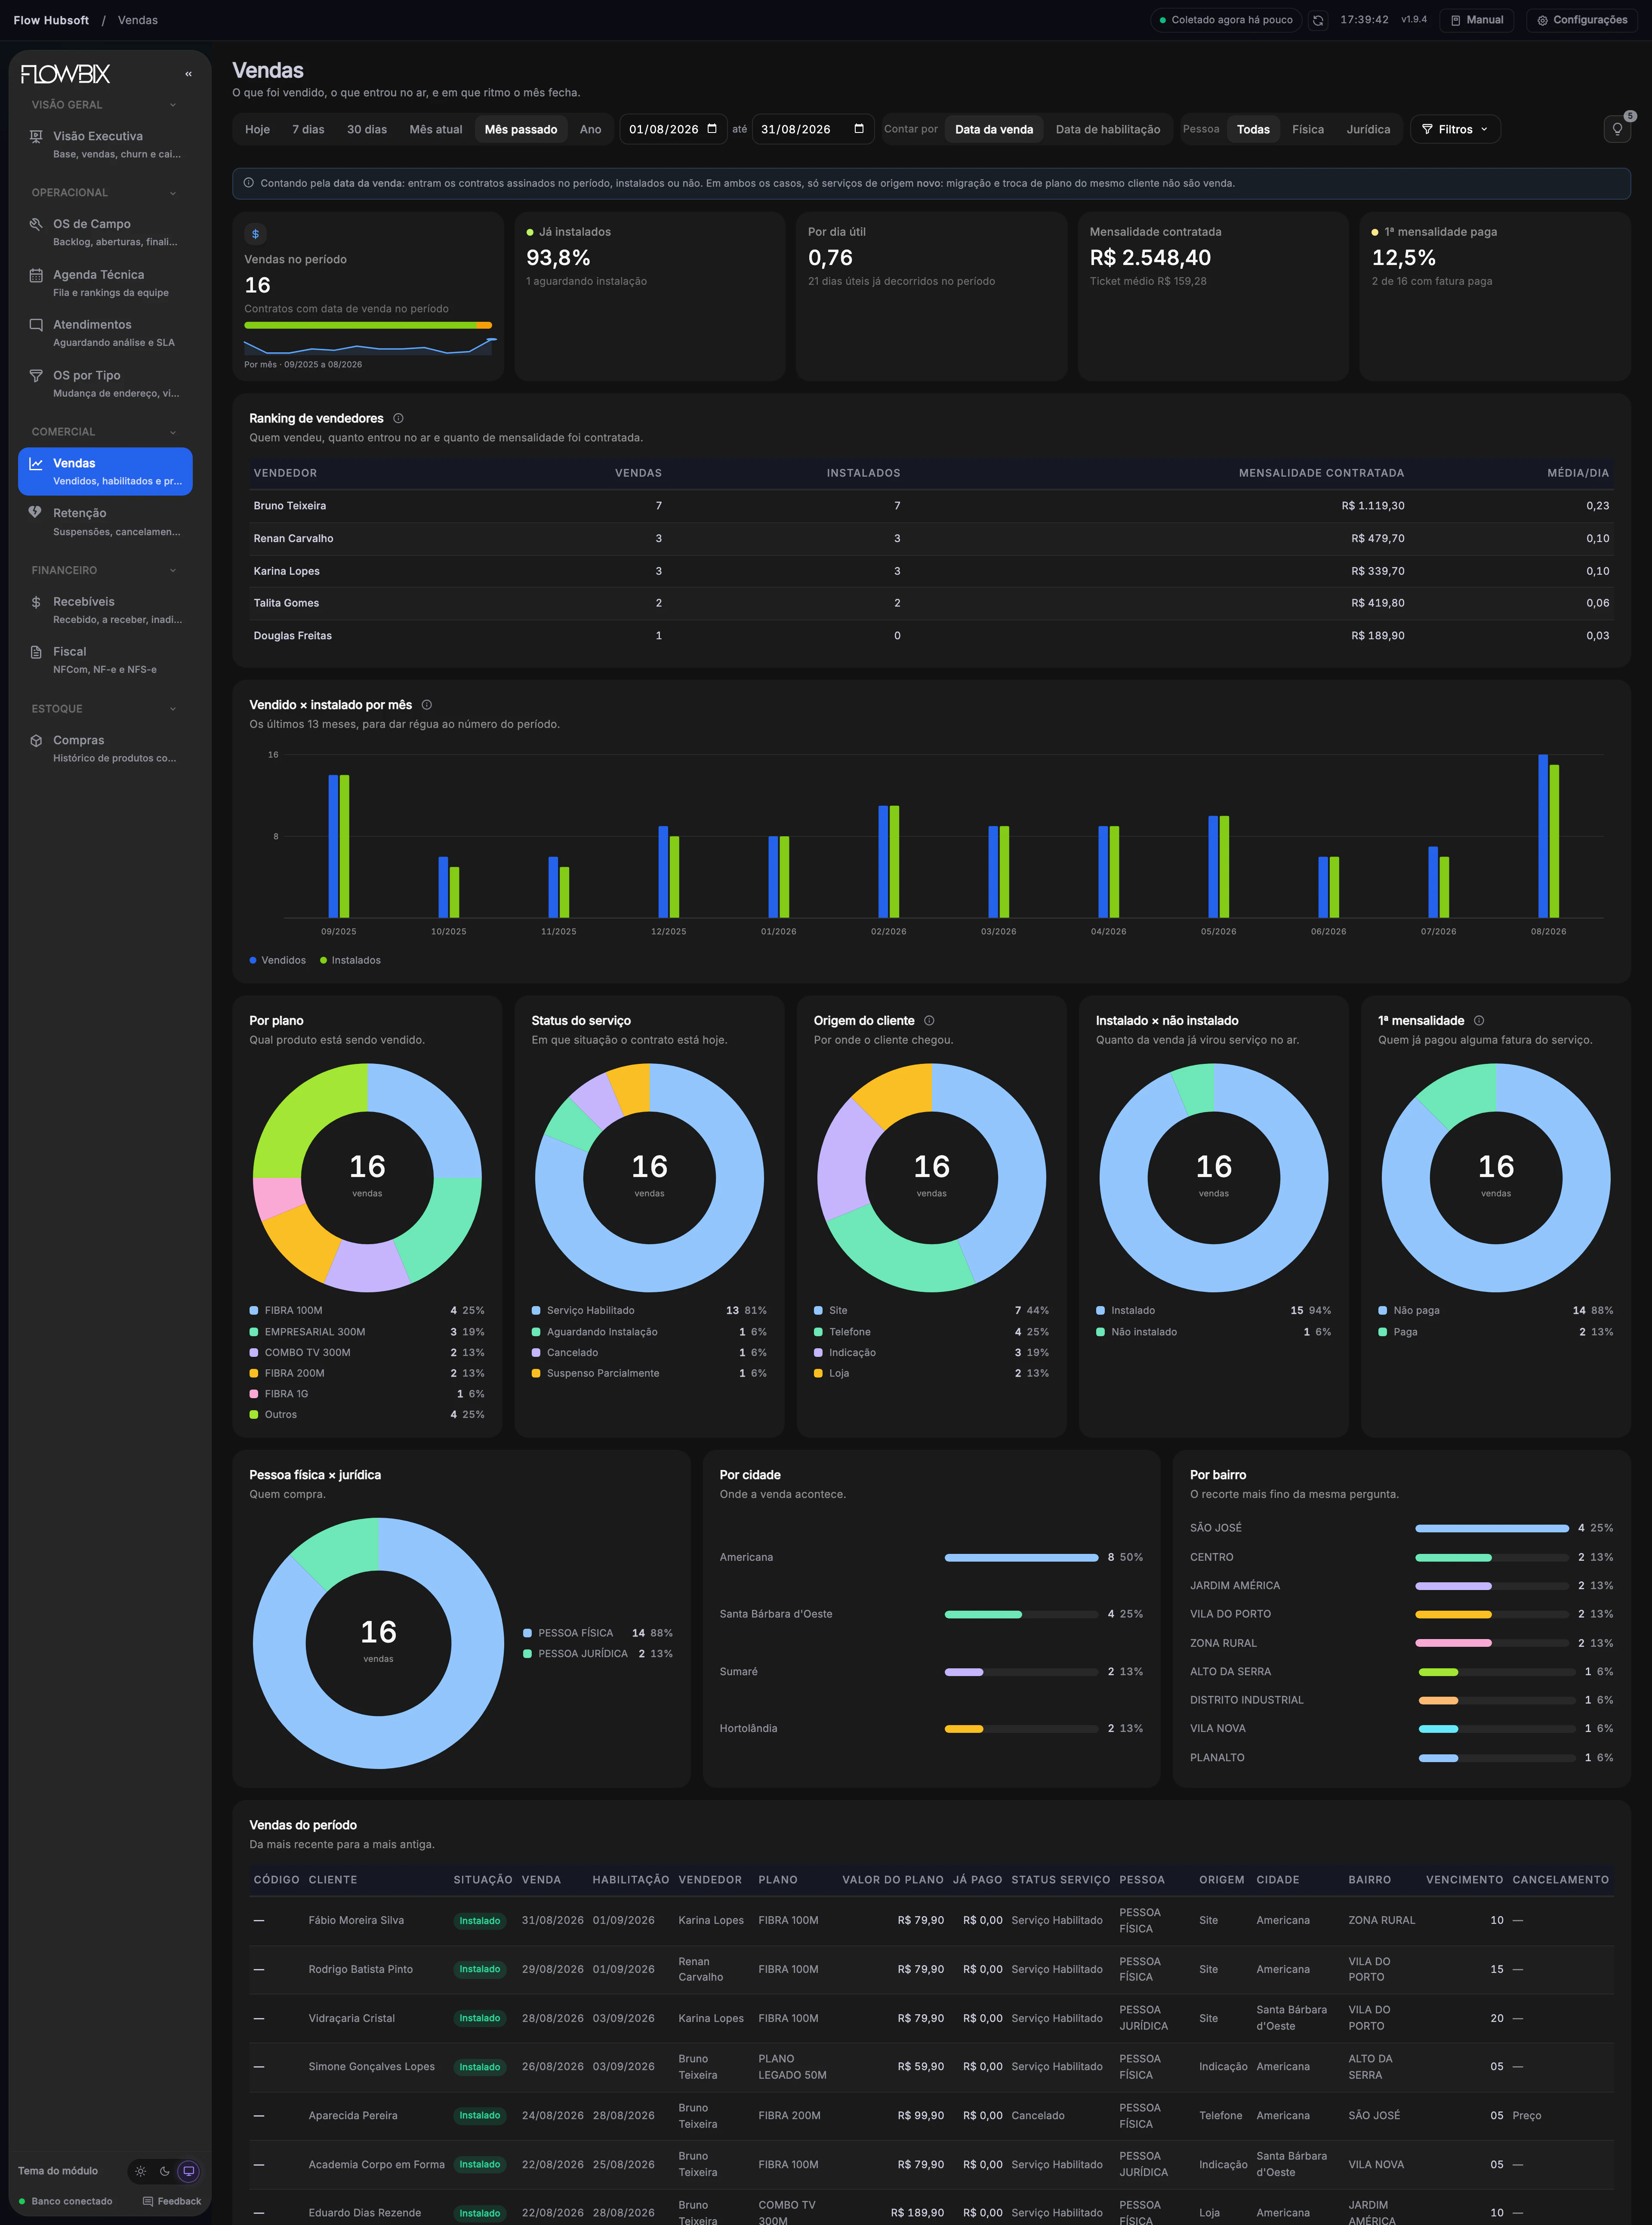The height and width of the screenshot is (2225, 1652).
Task: Click the refresh data icon in top bar
Action: [1318, 20]
